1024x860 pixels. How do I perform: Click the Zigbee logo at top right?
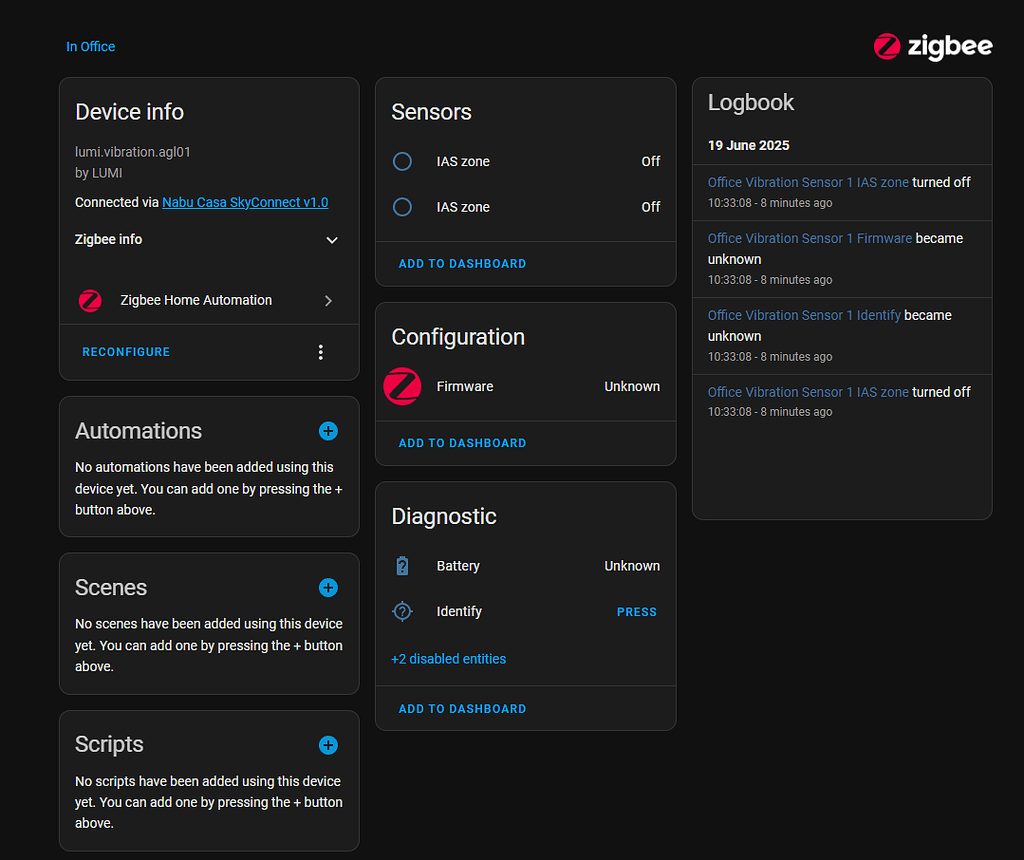point(932,46)
